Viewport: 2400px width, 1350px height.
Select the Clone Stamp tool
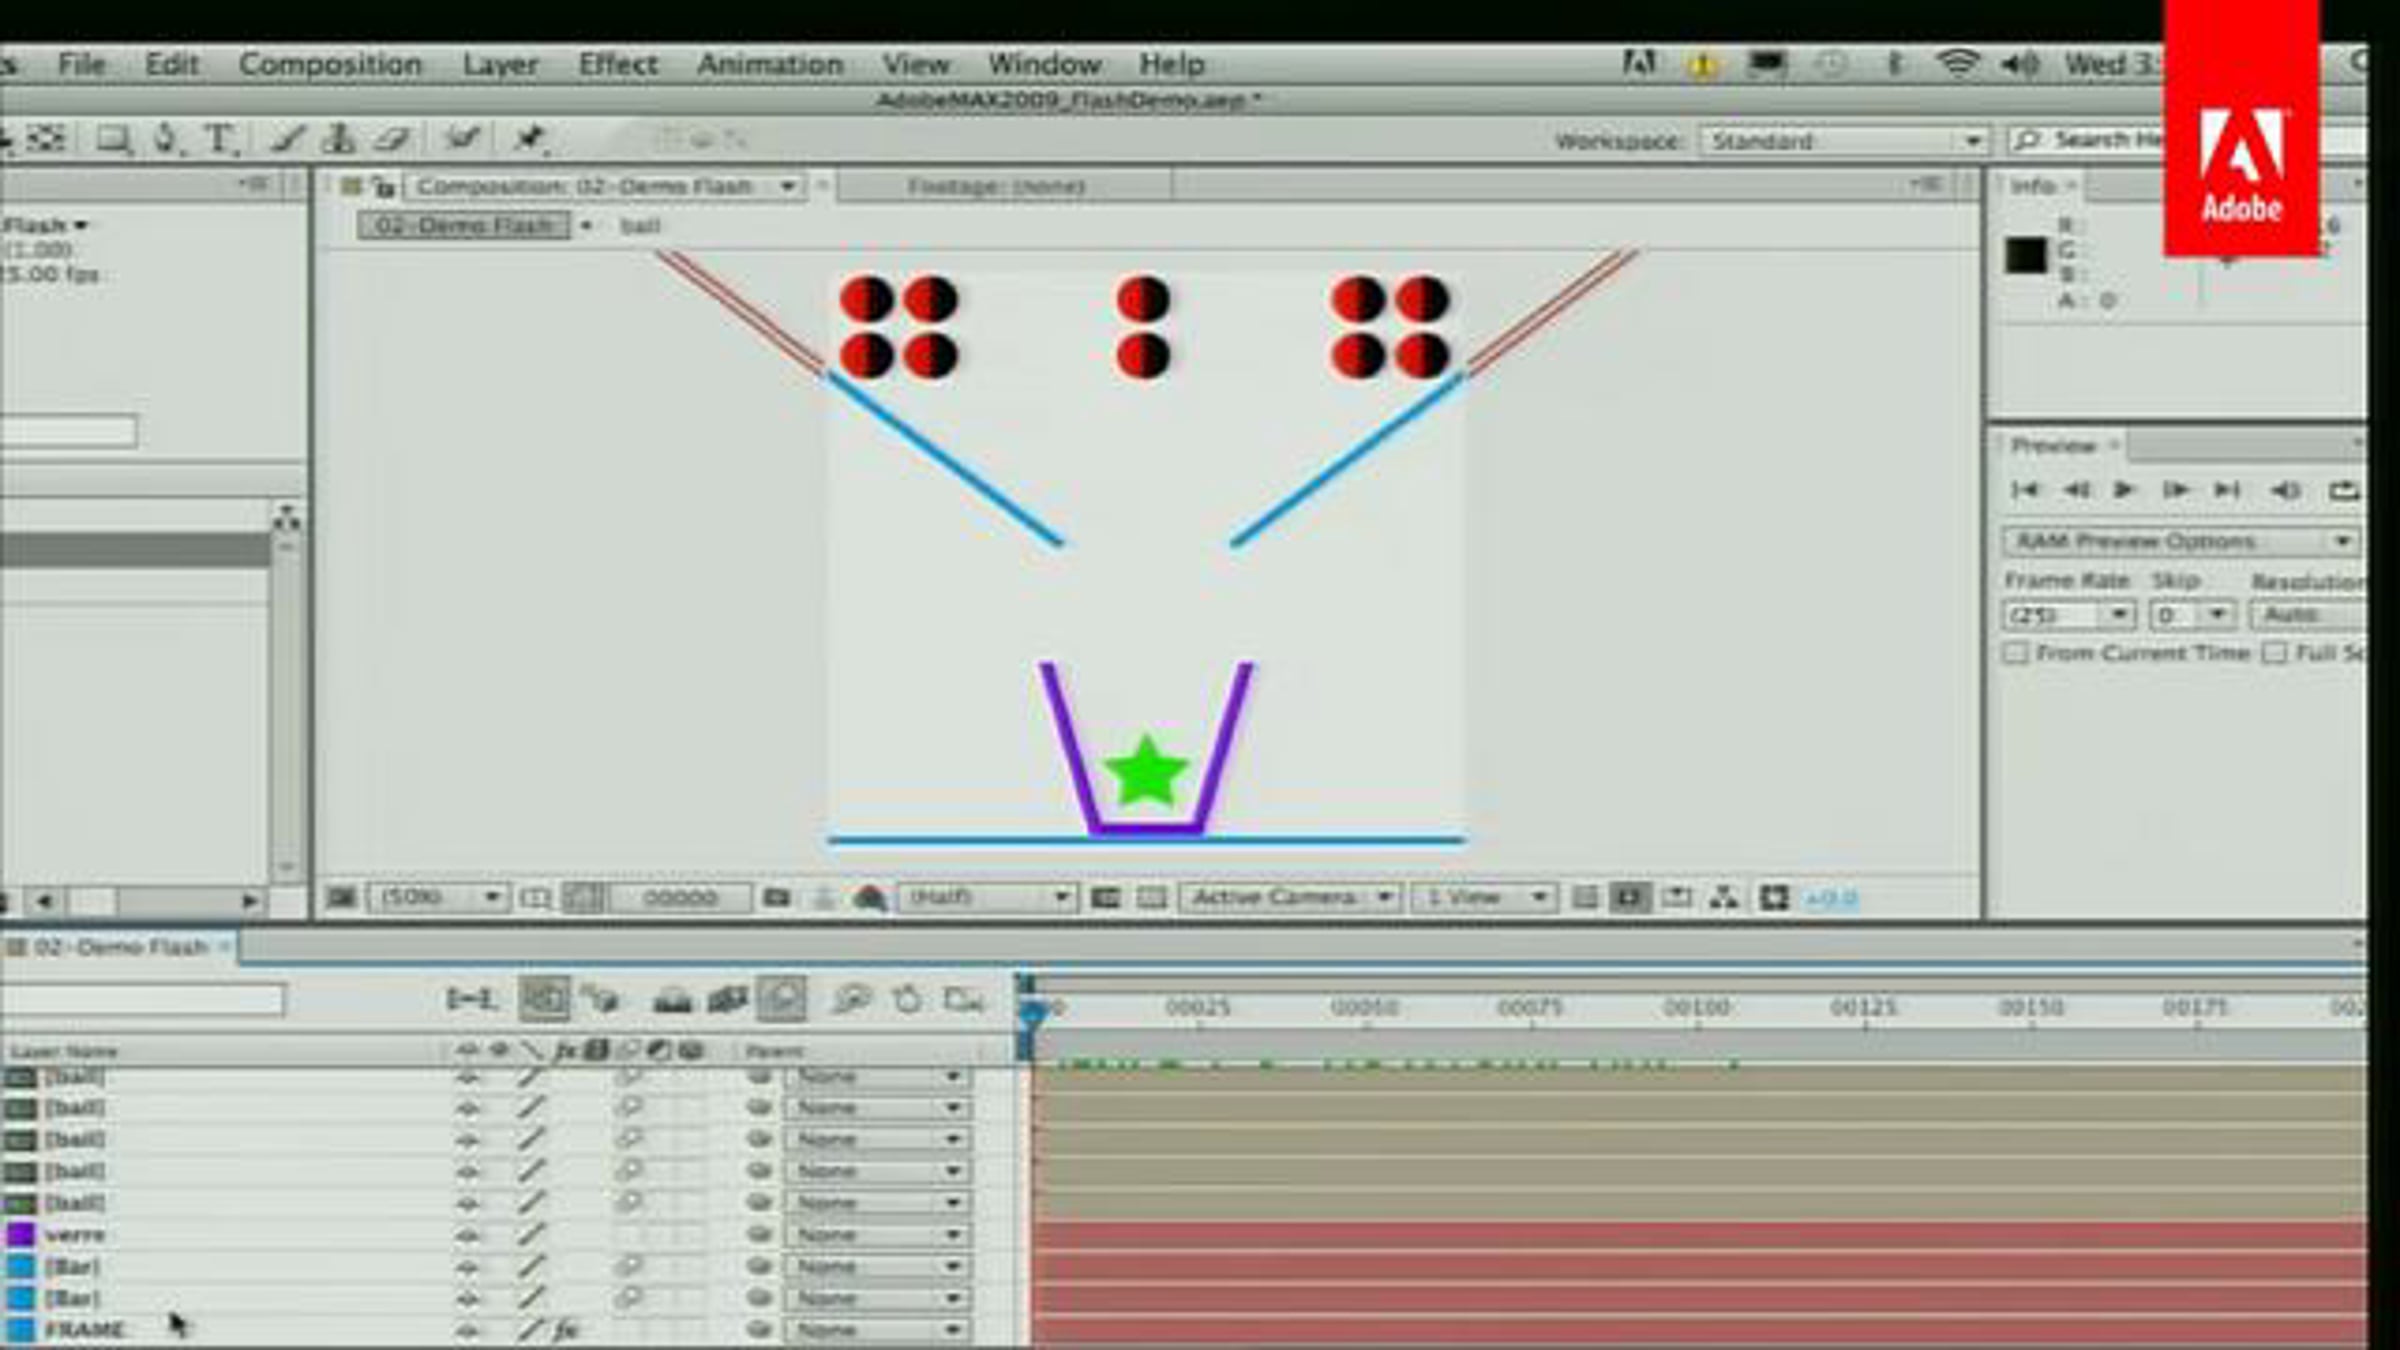(x=339, y=139)
